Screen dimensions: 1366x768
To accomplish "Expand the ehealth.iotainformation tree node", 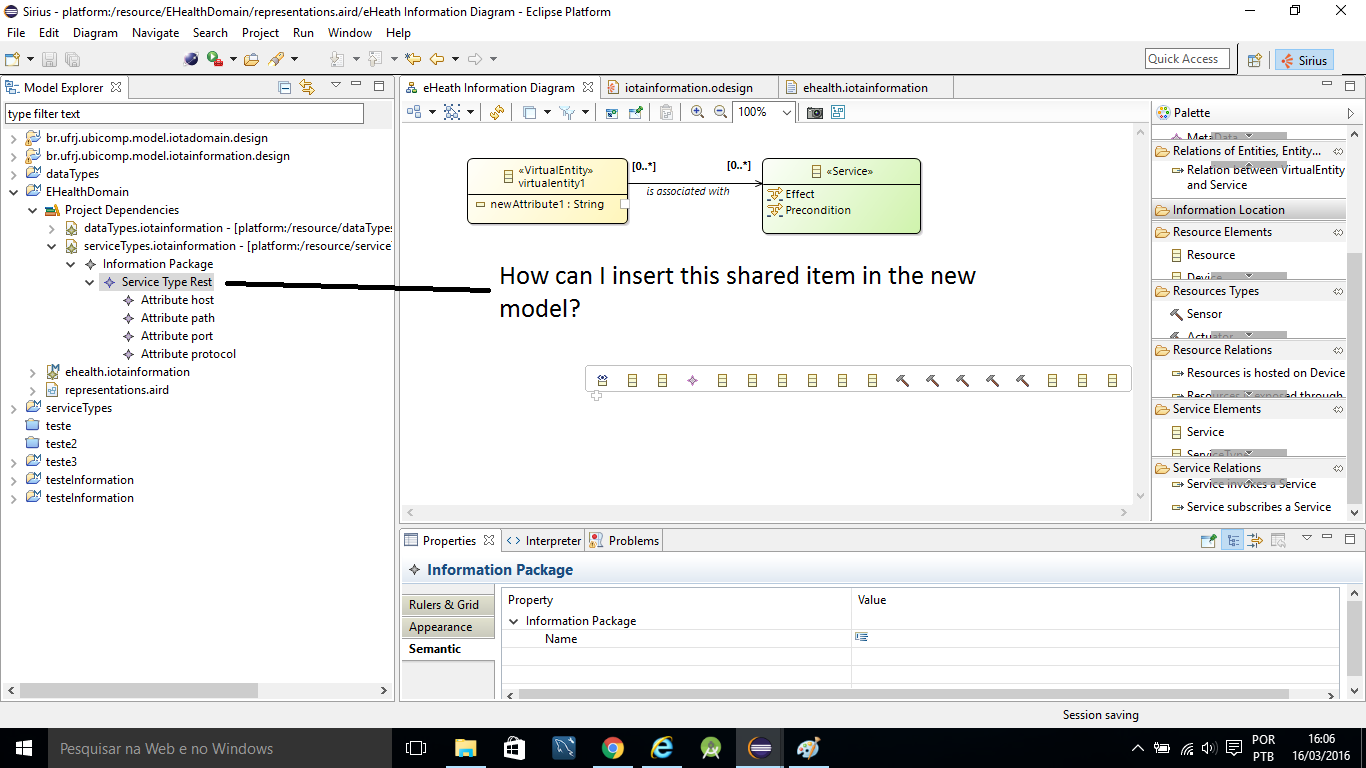I will (33, 372).
